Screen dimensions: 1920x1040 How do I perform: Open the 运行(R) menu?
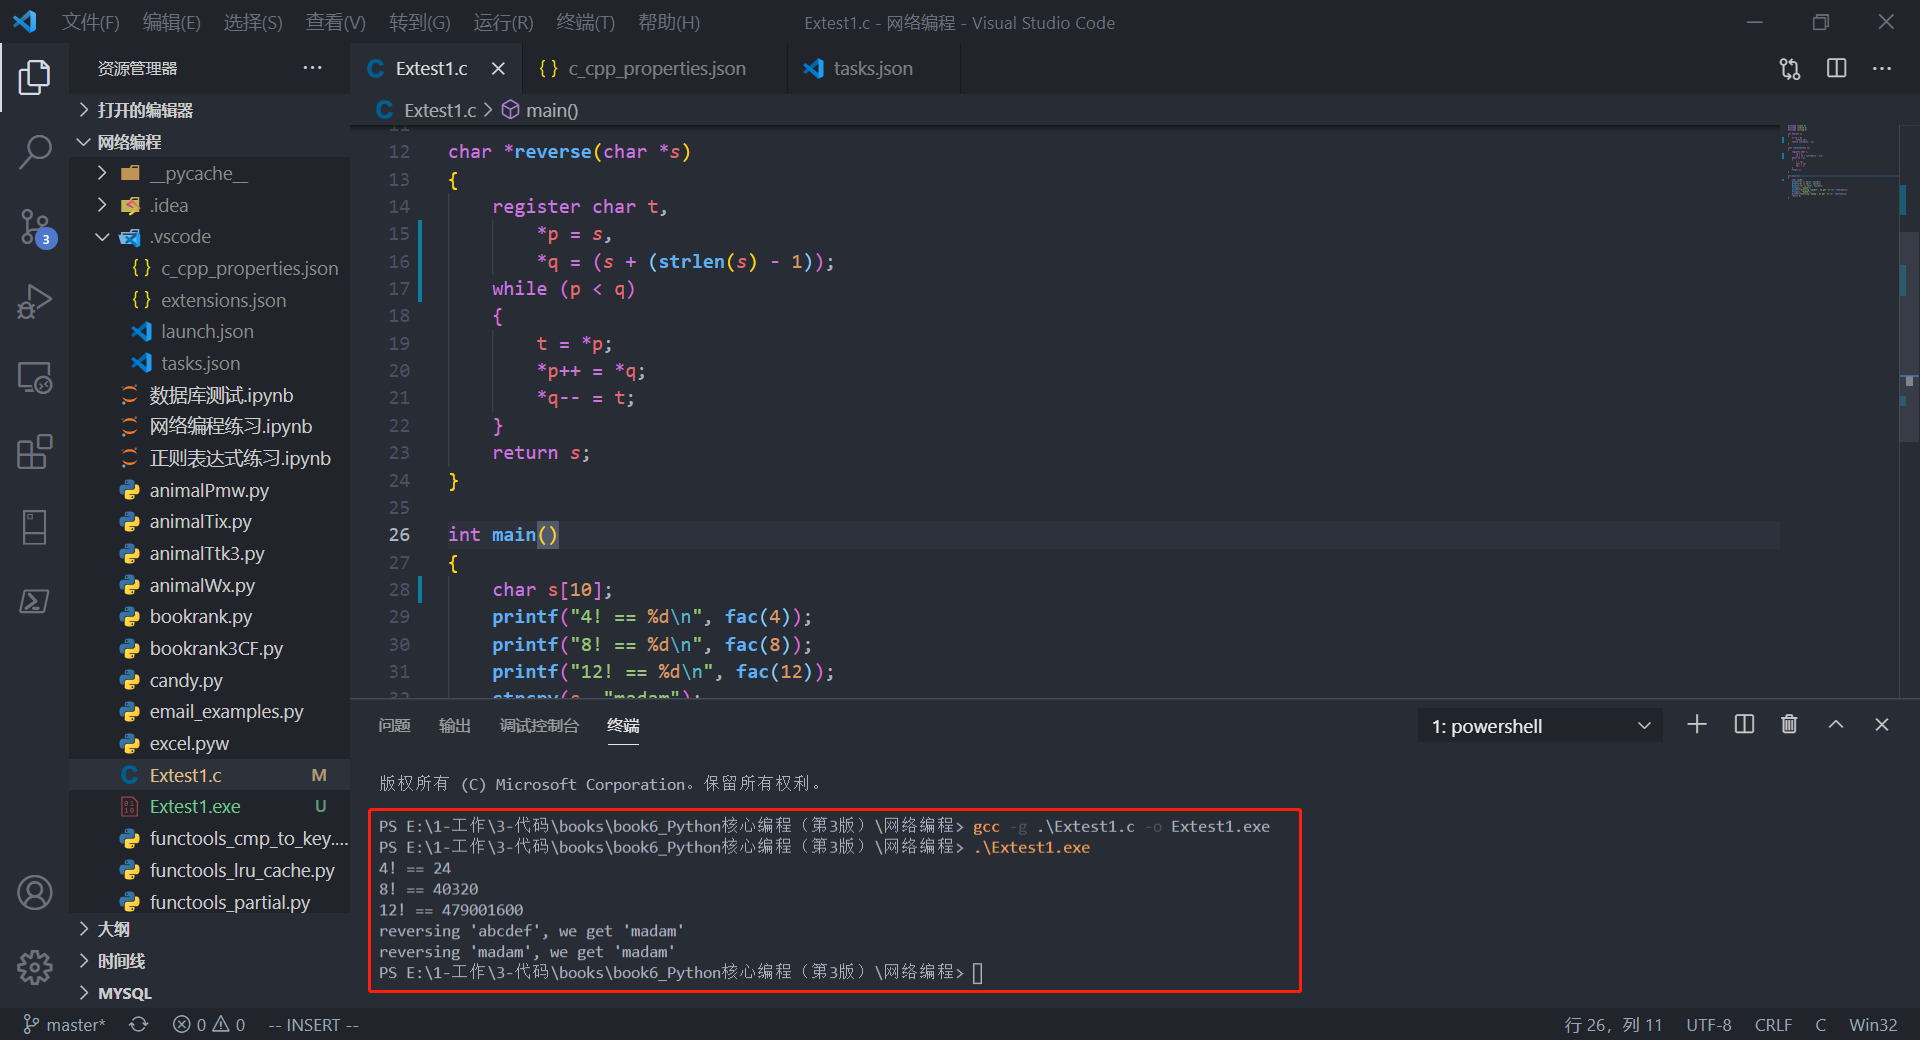point(503,22)
